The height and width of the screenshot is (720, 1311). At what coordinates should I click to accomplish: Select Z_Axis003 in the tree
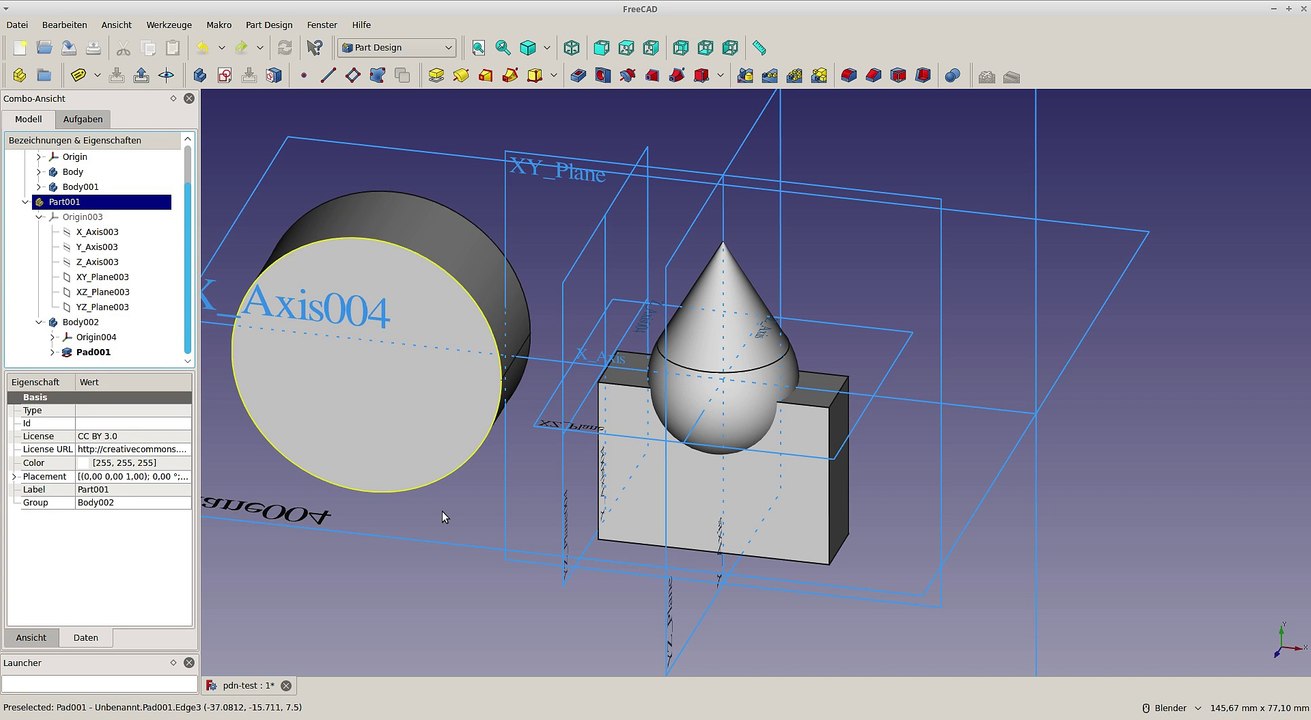coord(97,262)
